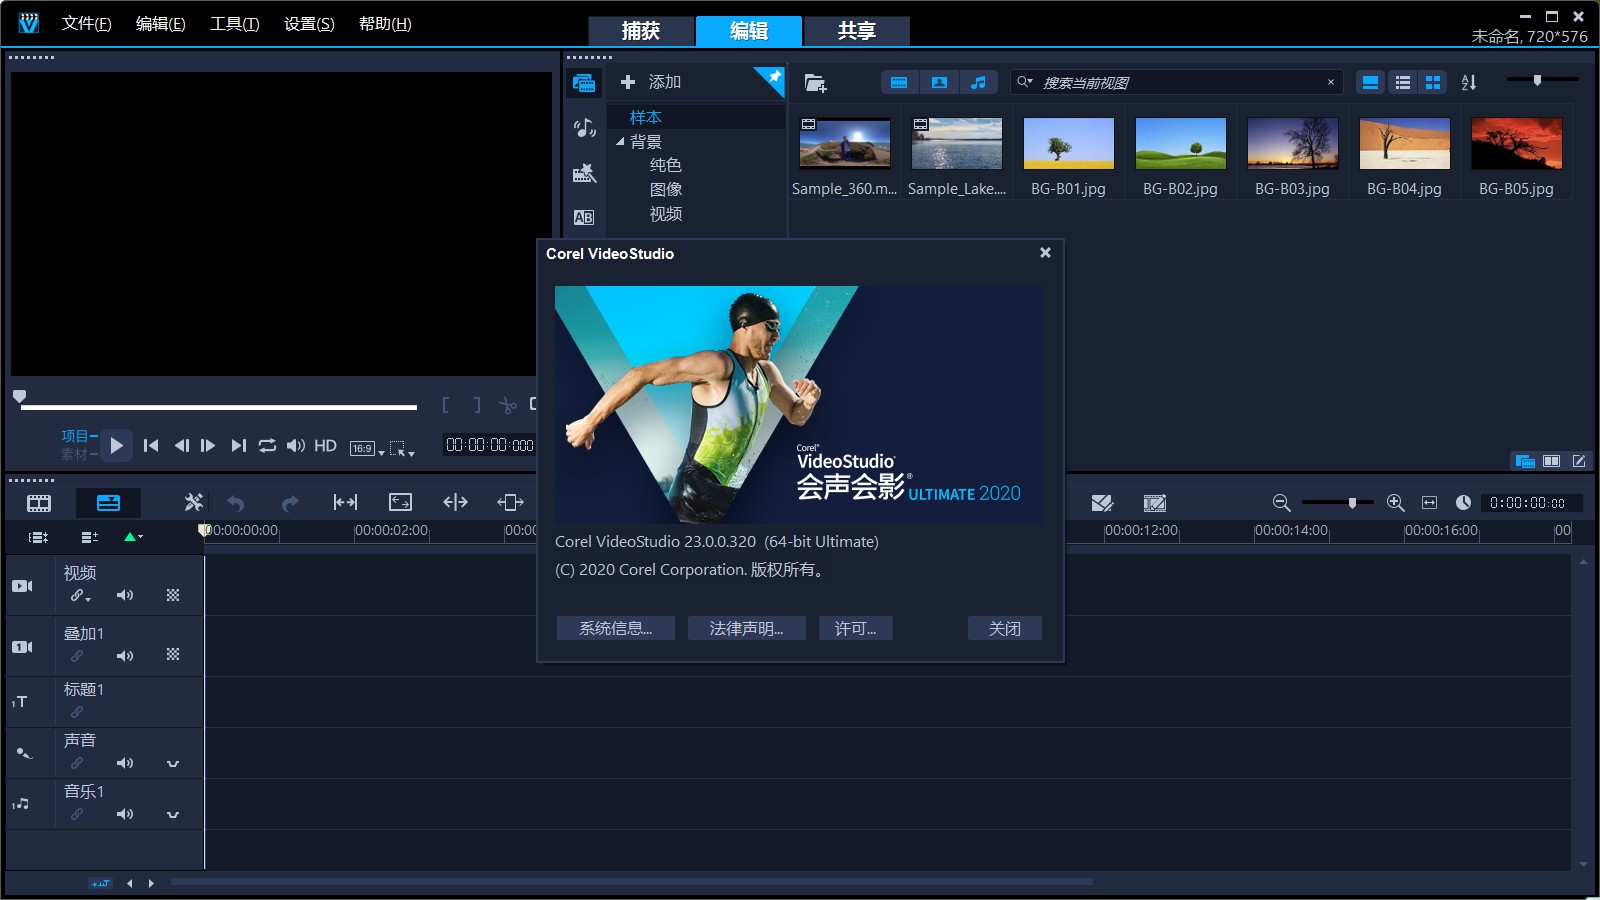
Task: Click the 系统信息... button in the dialog
Action: point(615,628)
